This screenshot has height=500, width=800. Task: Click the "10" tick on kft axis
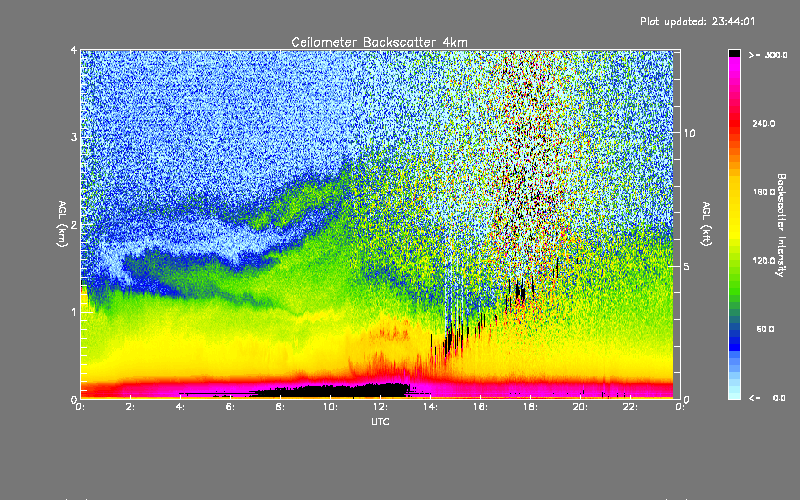click(689, 133)
